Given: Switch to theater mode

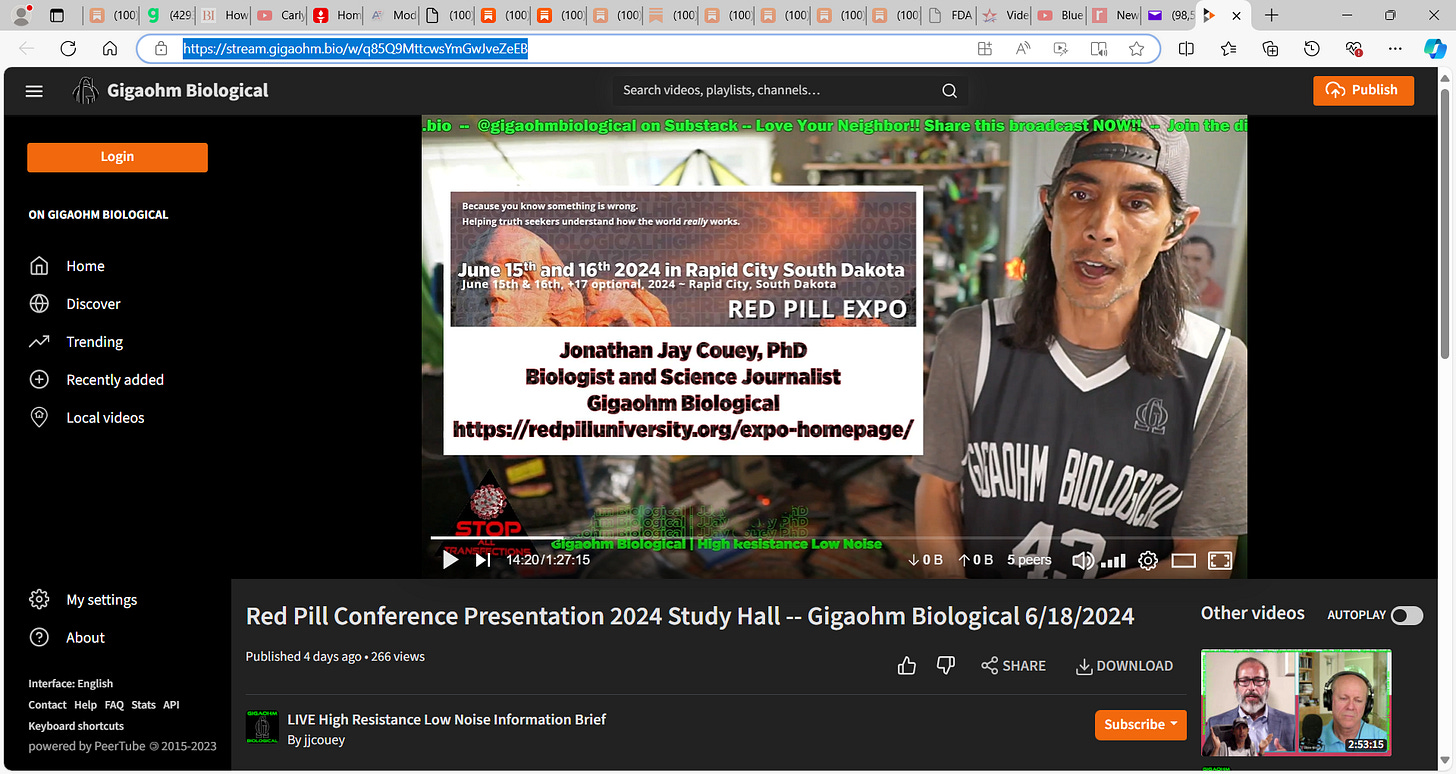Looking at the screenshot, I should tap(1183, 561).
